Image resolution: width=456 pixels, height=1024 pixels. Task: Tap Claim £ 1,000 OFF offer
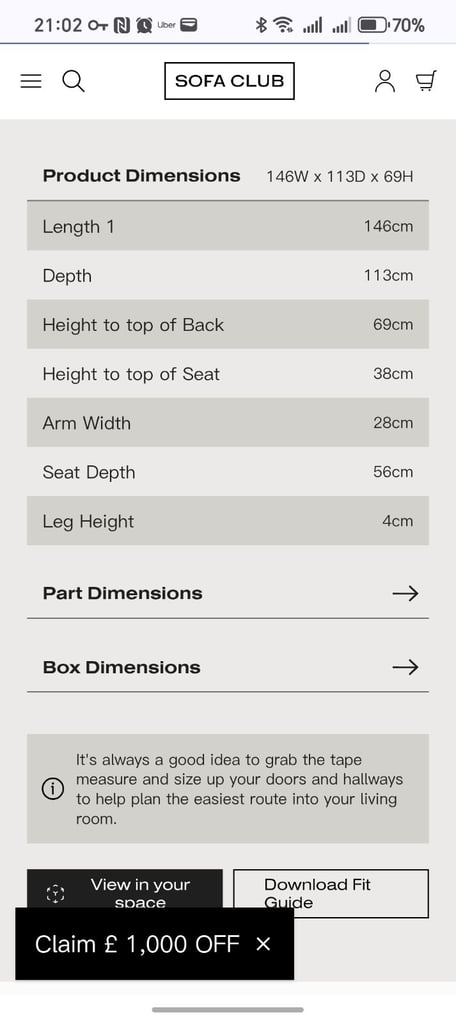tap(137, 944)
